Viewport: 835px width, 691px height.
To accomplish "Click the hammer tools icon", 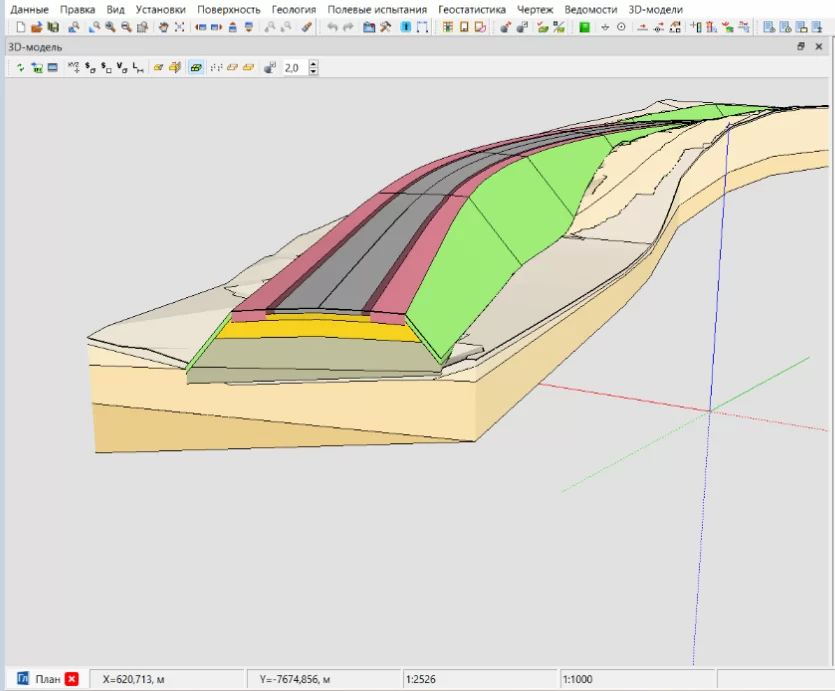I will click(386, 27).
